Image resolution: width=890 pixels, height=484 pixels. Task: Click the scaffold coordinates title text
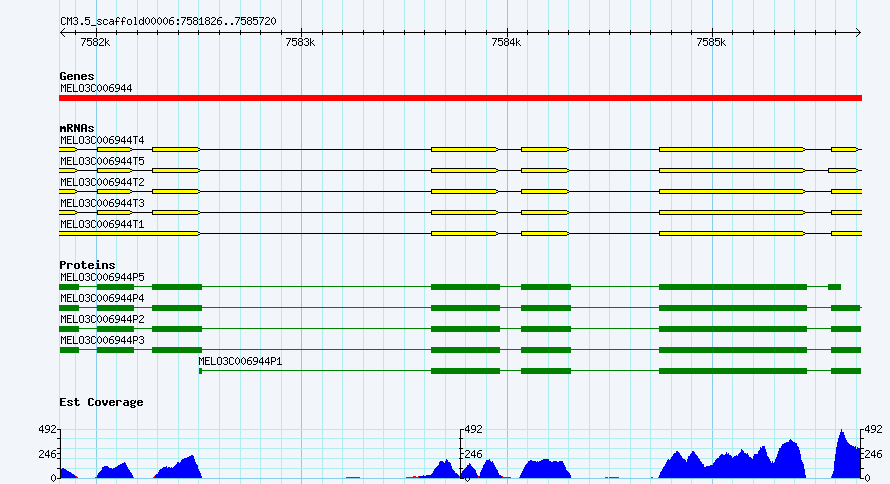[x=169, y=22]
